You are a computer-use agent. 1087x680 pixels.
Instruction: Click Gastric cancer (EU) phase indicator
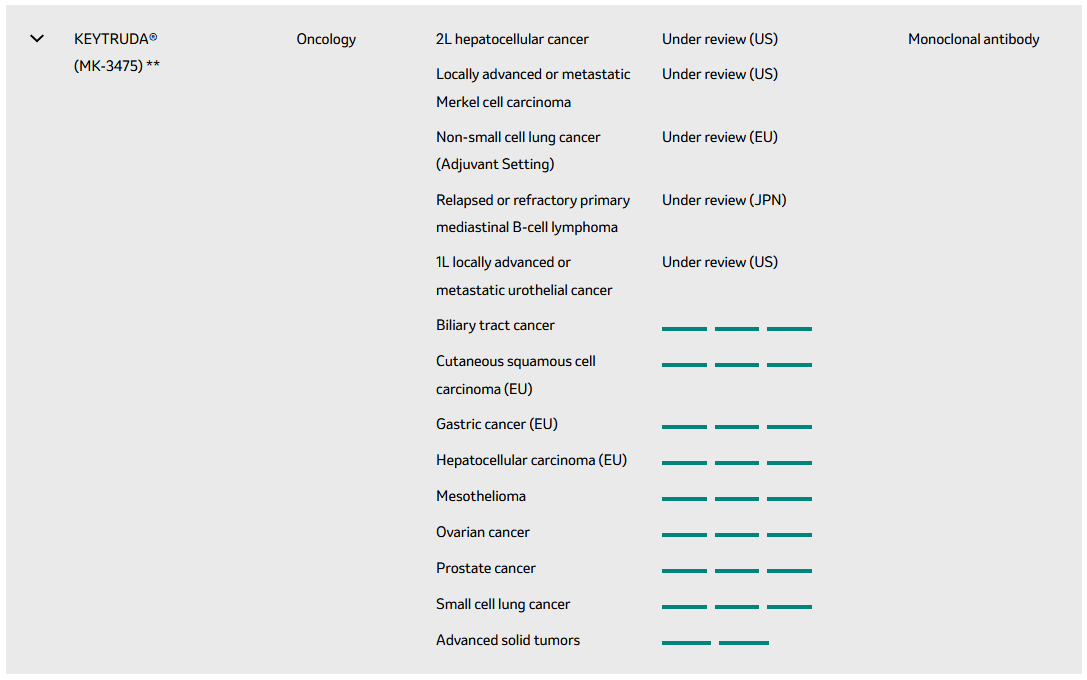click(x=737, y=427)
